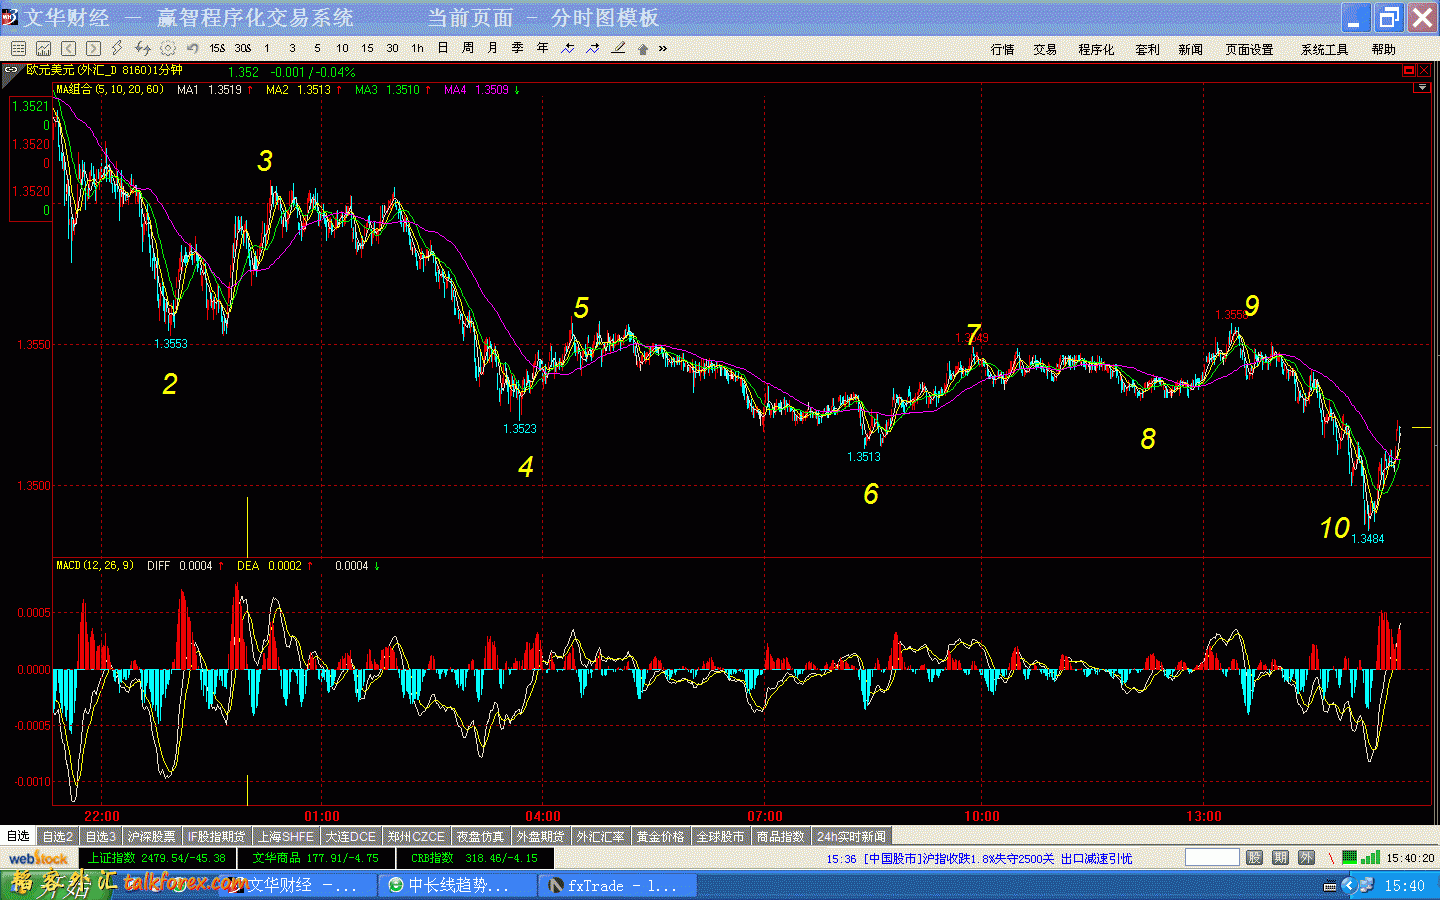1440x900 pixels.
Task: Open the 行情 menu
Action: (1002, 49)
